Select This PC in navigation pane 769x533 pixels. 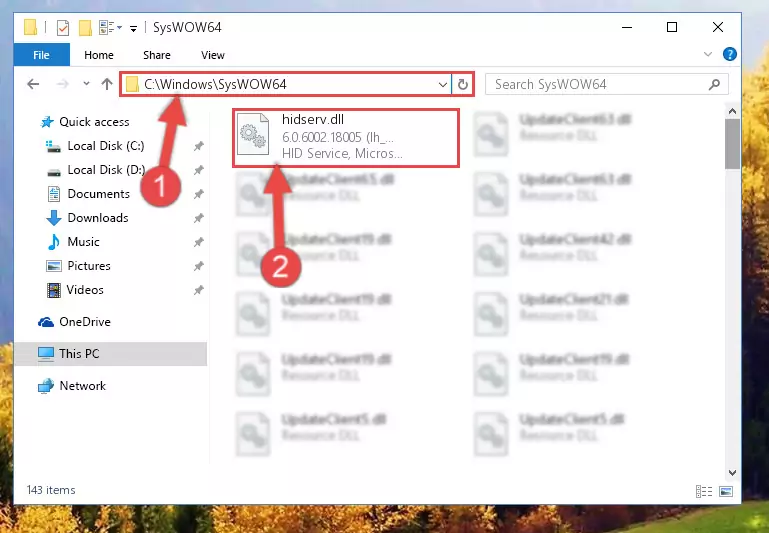pyautogui.click(x=110, y=354)
